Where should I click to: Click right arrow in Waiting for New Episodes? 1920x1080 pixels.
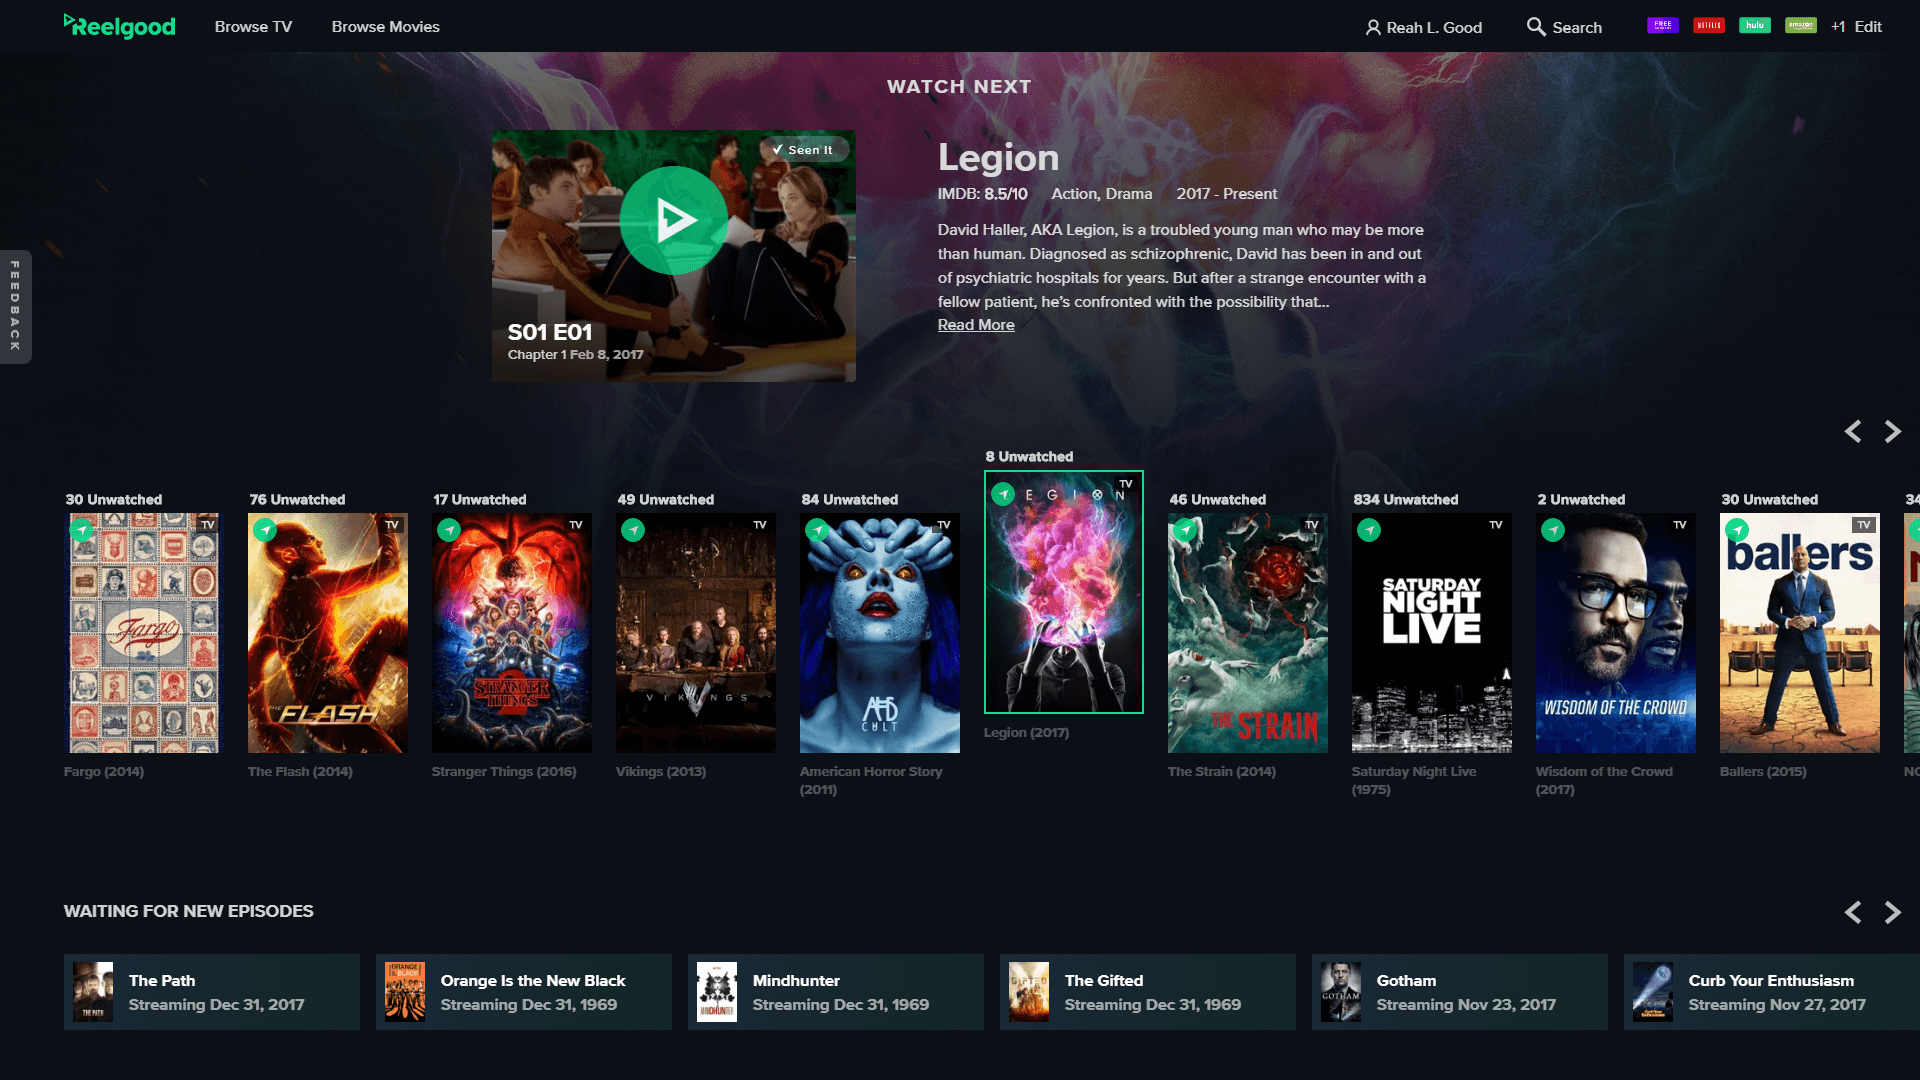coord(1894,911)
